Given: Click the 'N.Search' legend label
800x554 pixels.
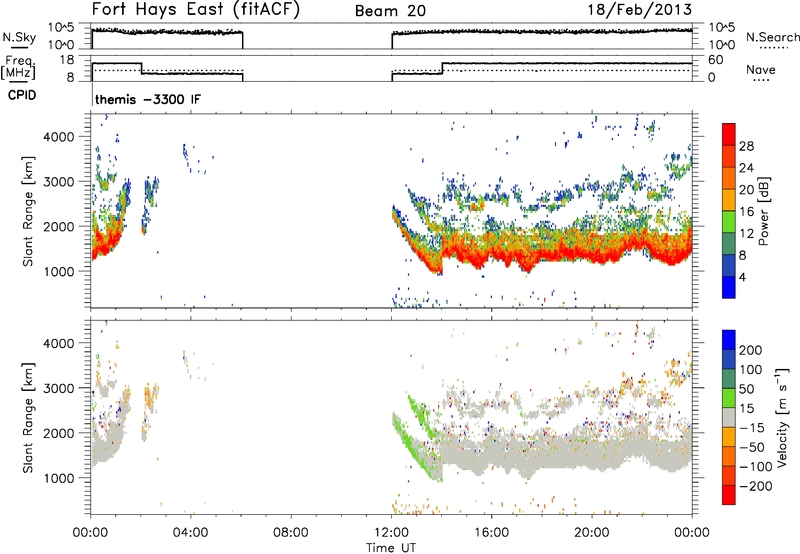Looking at the screenshot, I should click(772, 37).
